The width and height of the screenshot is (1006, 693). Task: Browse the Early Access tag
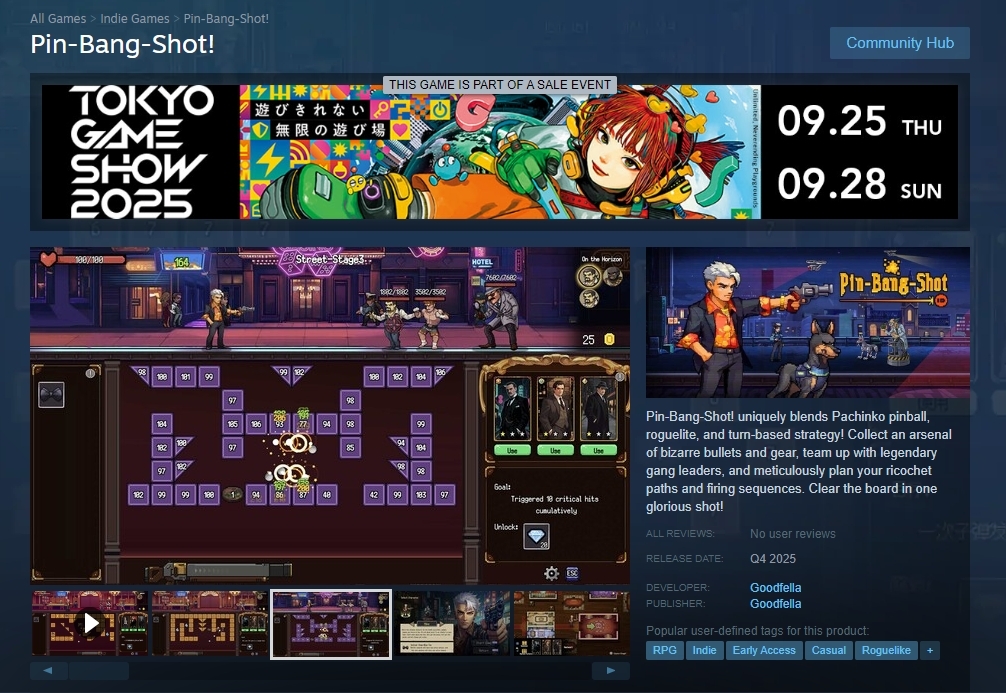764,650
